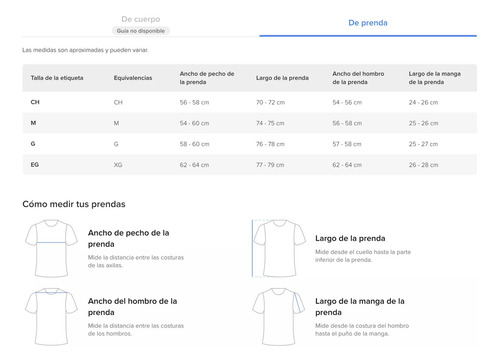Viewport: 500px width, 362px height.
Task: Select the bold M size label cell
Action: point(33,123)
